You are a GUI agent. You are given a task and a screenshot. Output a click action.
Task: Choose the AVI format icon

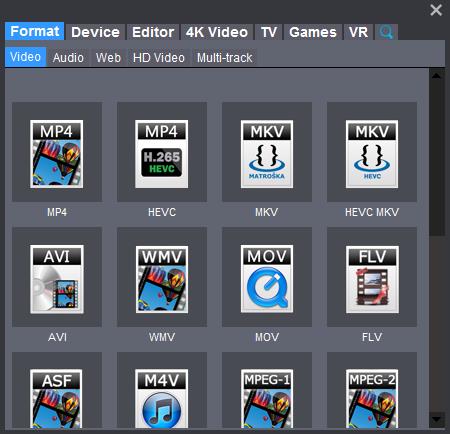pyautogui.click(x=57, y=279)
